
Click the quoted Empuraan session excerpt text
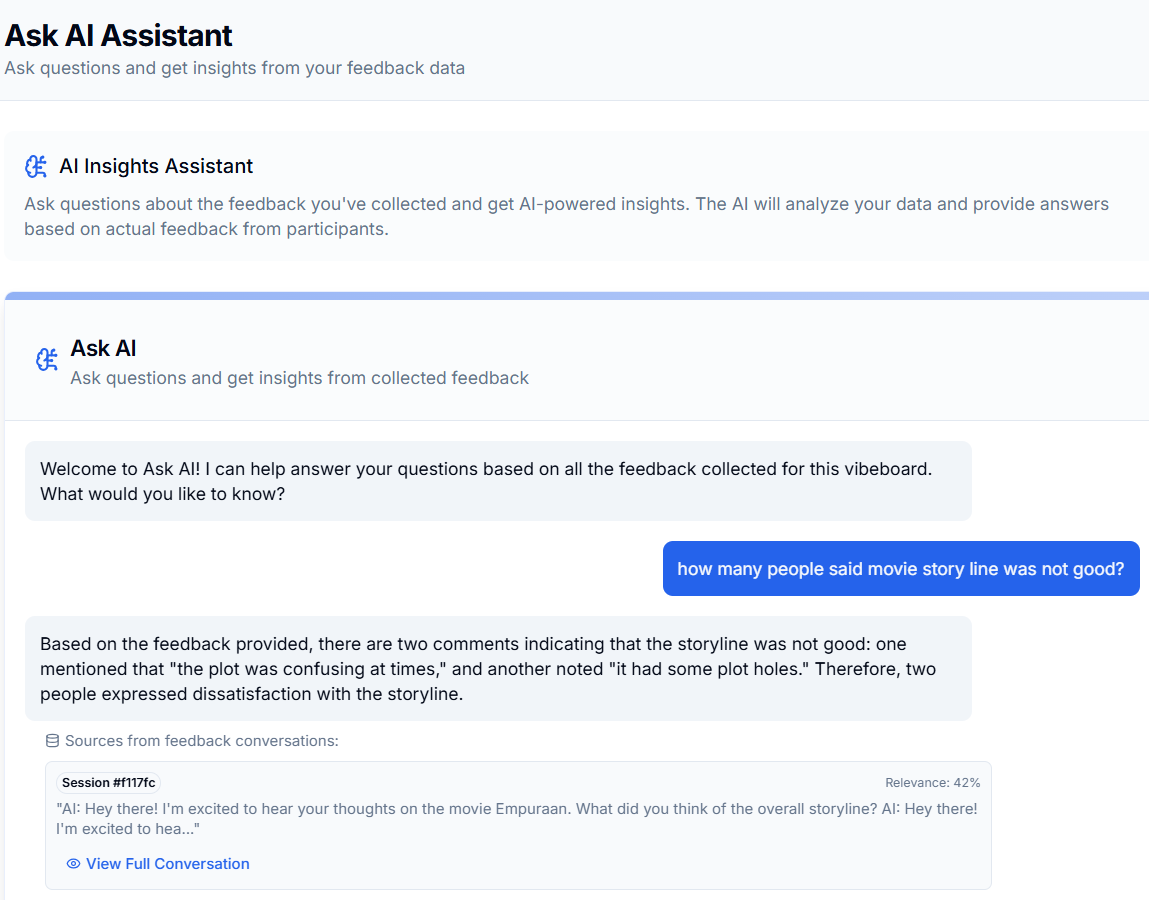pos(516,819)
